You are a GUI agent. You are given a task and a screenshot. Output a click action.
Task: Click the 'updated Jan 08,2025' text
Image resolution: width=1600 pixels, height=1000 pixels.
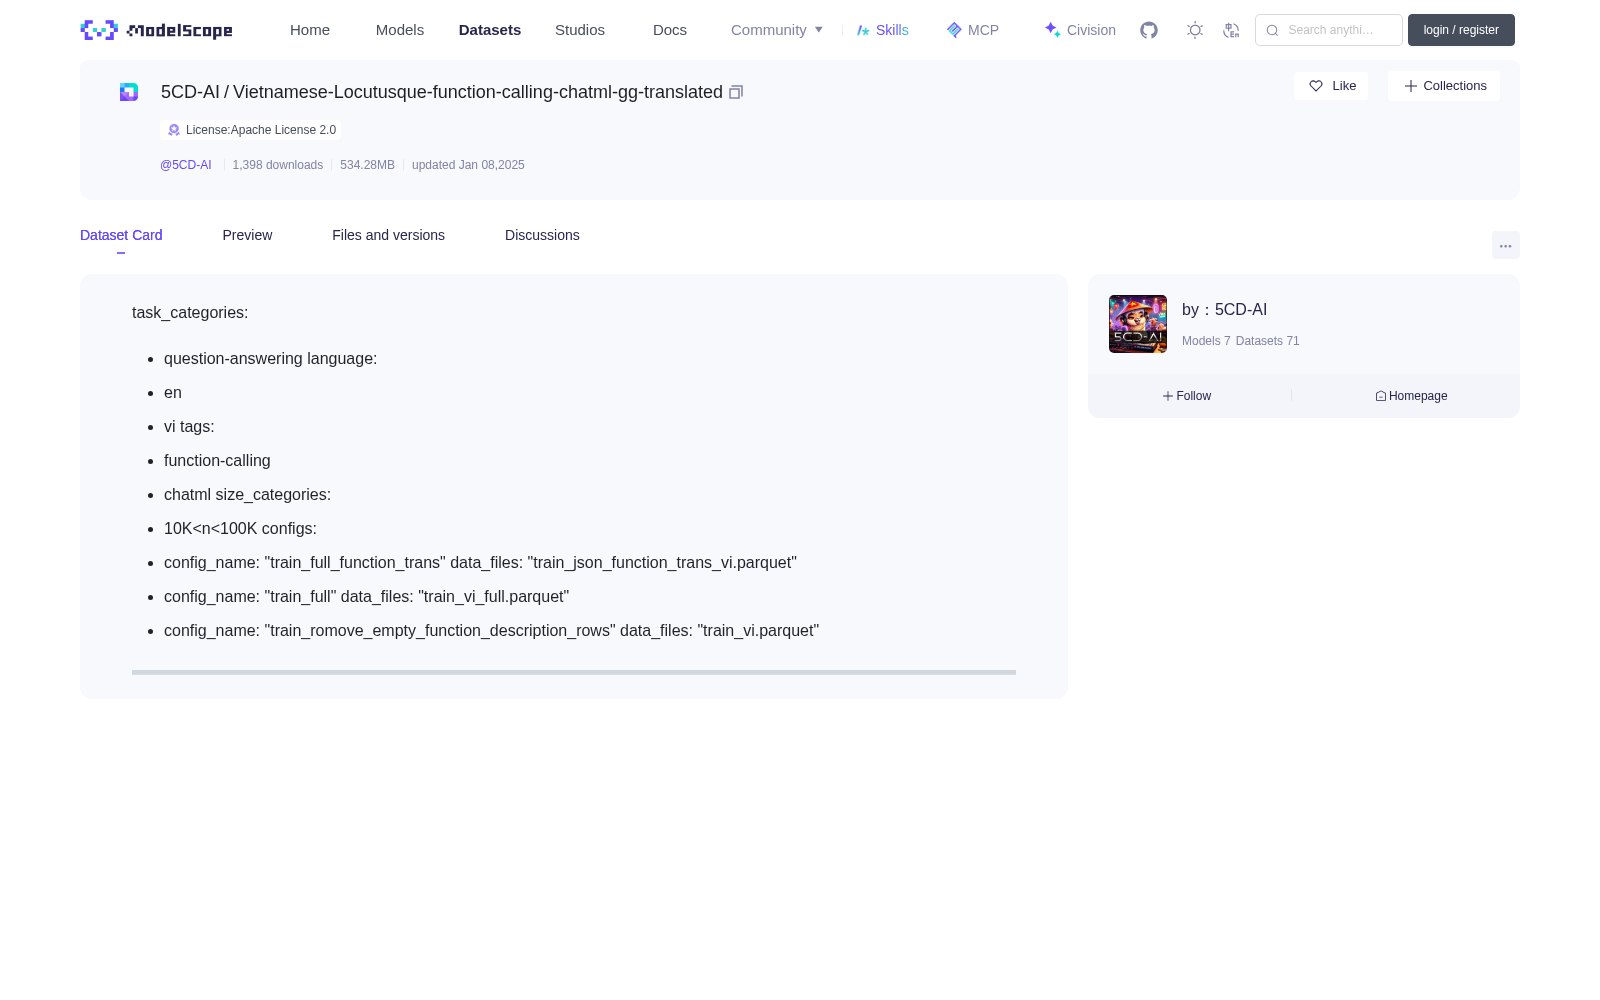tap(468, 165)
